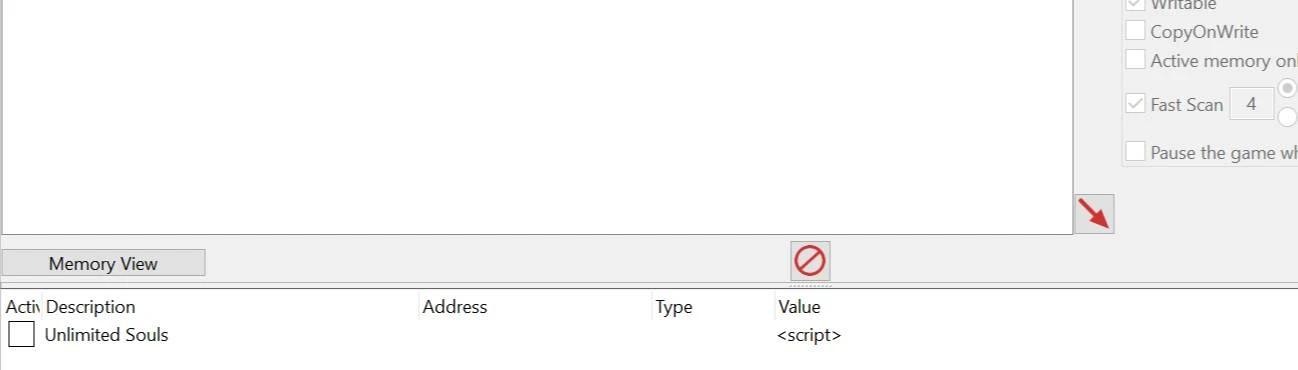Click the Active column header
Viewport: 1298px width, 370px height.
(21, 307)
